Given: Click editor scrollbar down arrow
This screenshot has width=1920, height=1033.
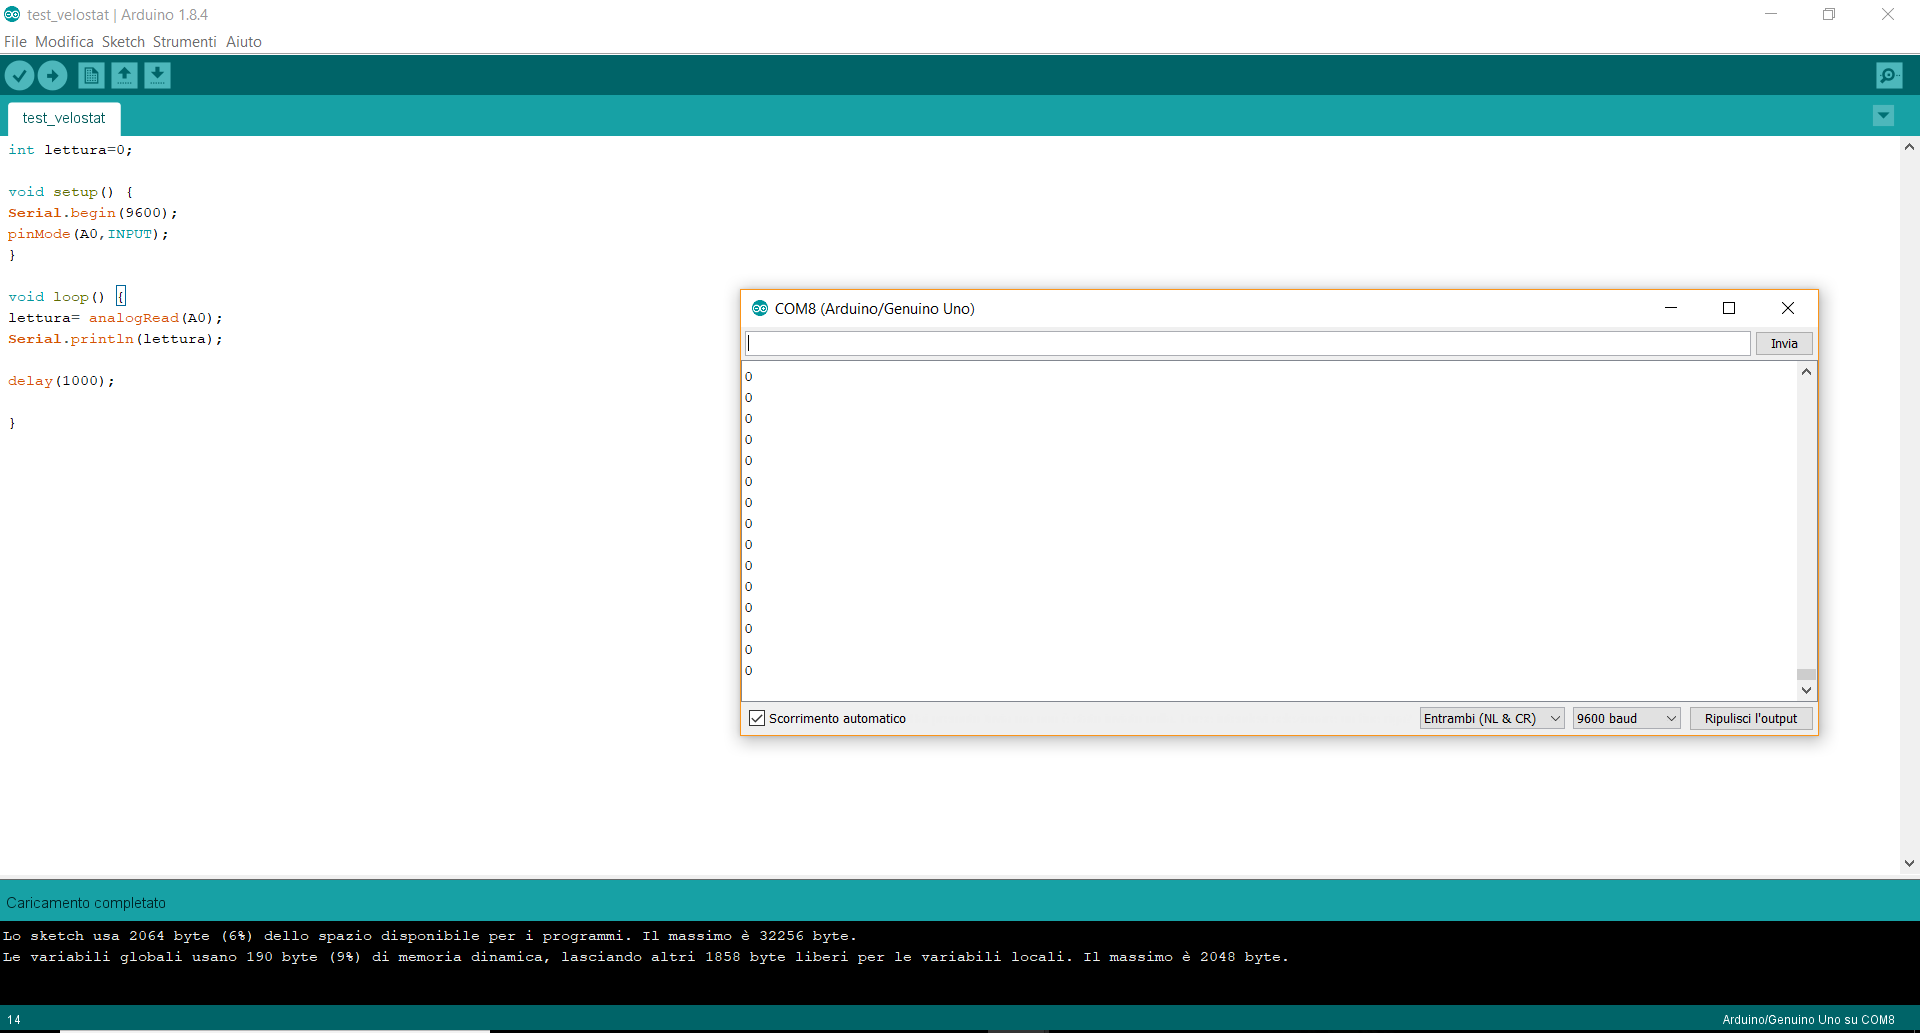Looking at the screenshot, I should point(1909,863).
